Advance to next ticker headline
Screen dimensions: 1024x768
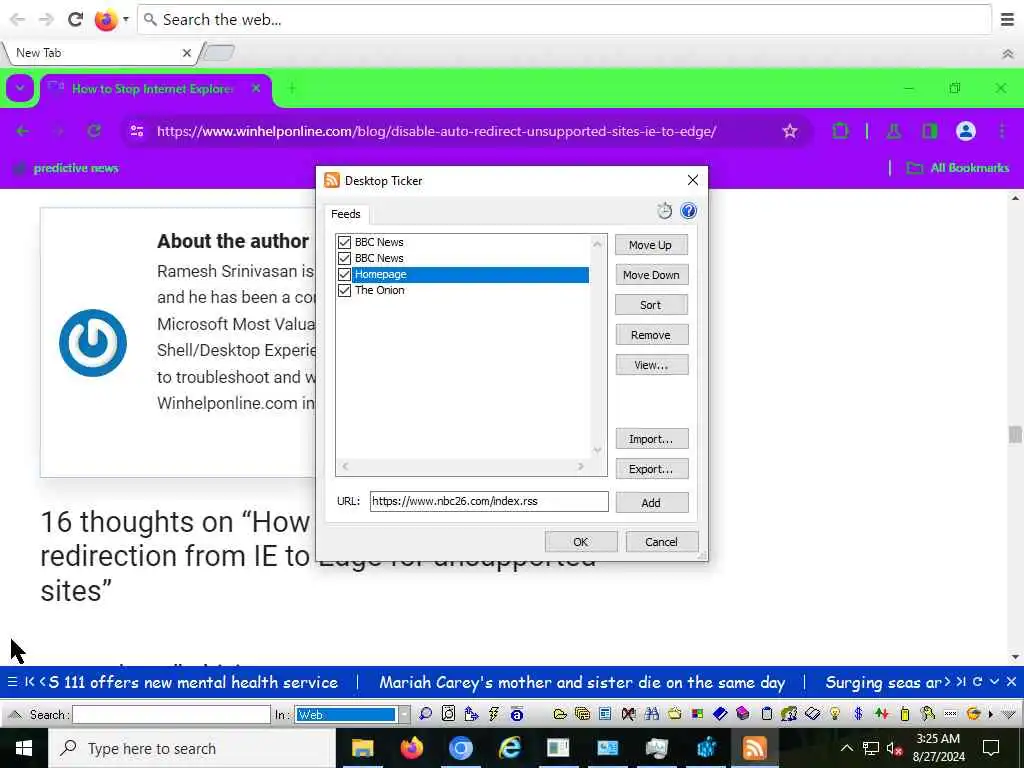pos(947,682)
